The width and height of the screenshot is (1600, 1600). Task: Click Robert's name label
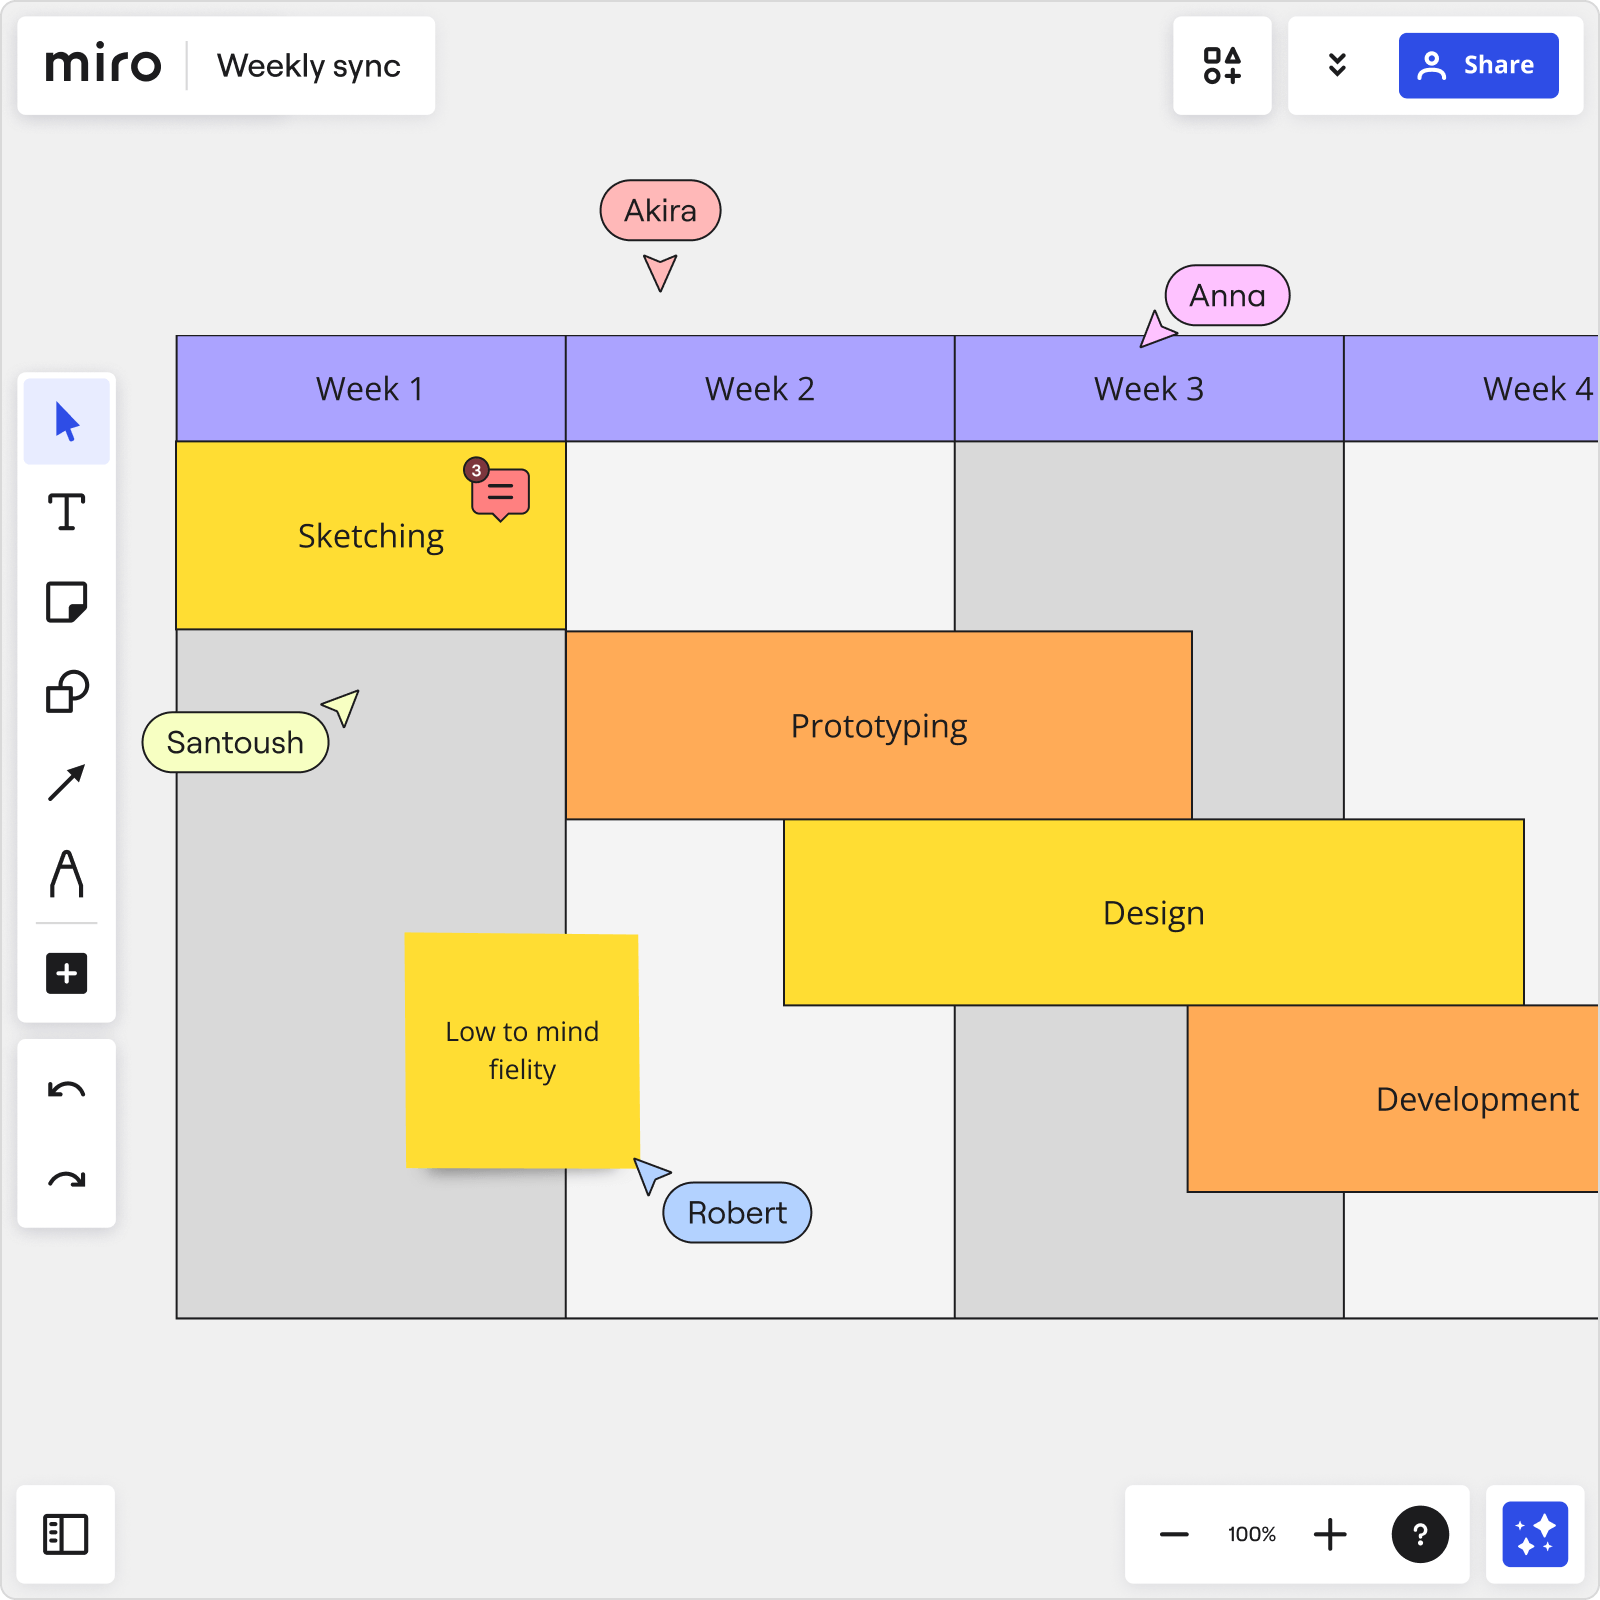click(737, 1212)
